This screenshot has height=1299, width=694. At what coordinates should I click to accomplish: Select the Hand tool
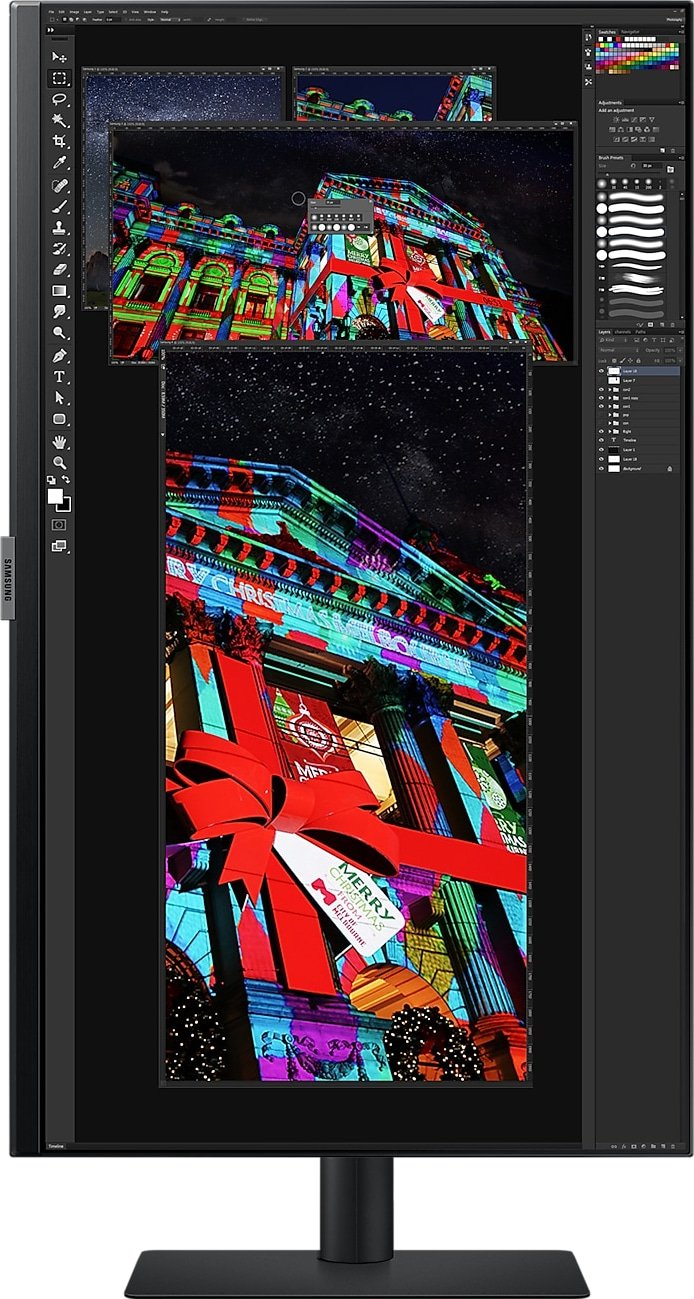point(59,442)
